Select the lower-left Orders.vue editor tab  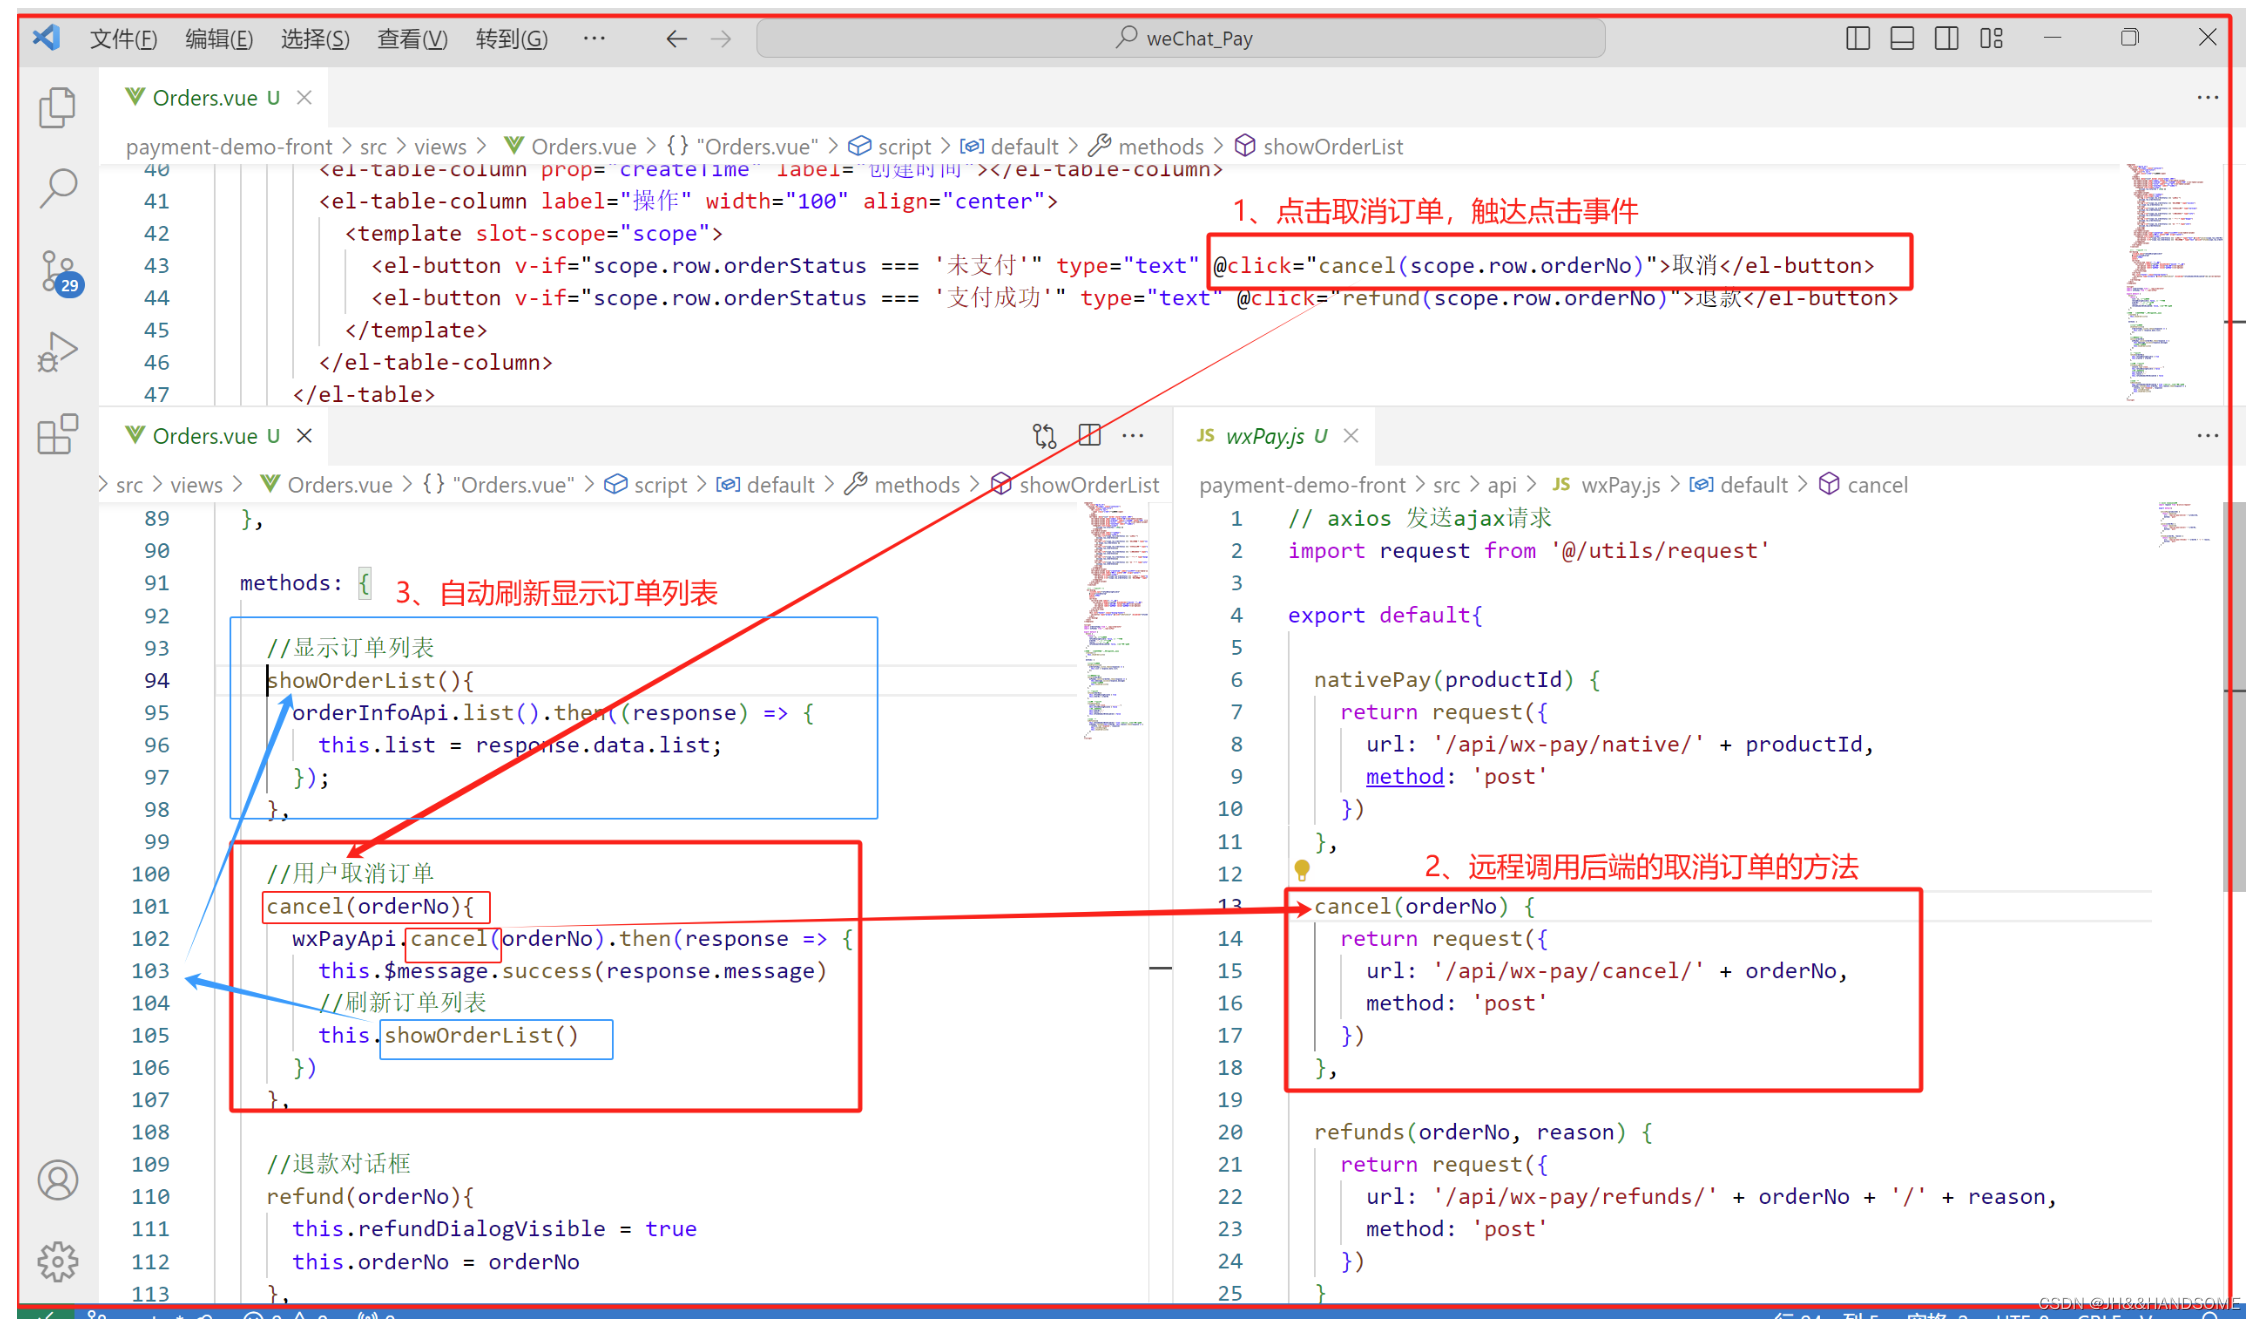pos(215,435)
